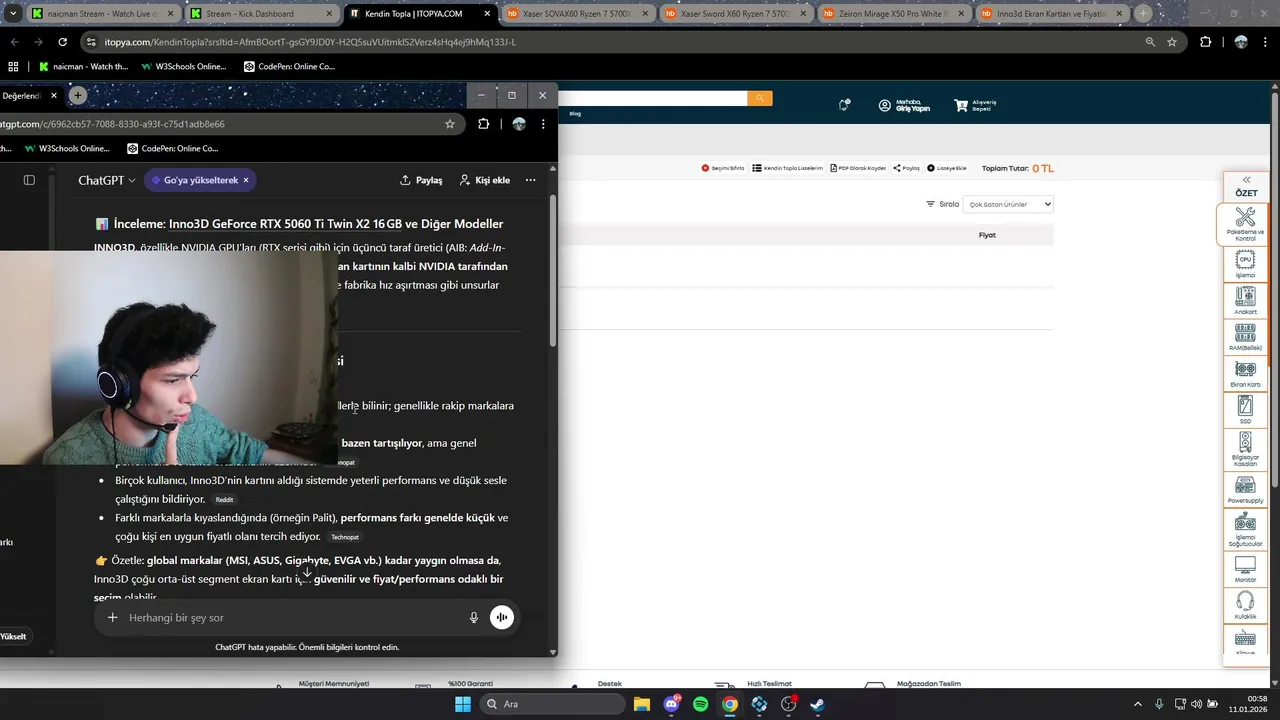Image resolution: width=1280 pixels, height=720 pixels.
Task: Open the tab search dropdown arrow
Action: click(x=13, y=14)
